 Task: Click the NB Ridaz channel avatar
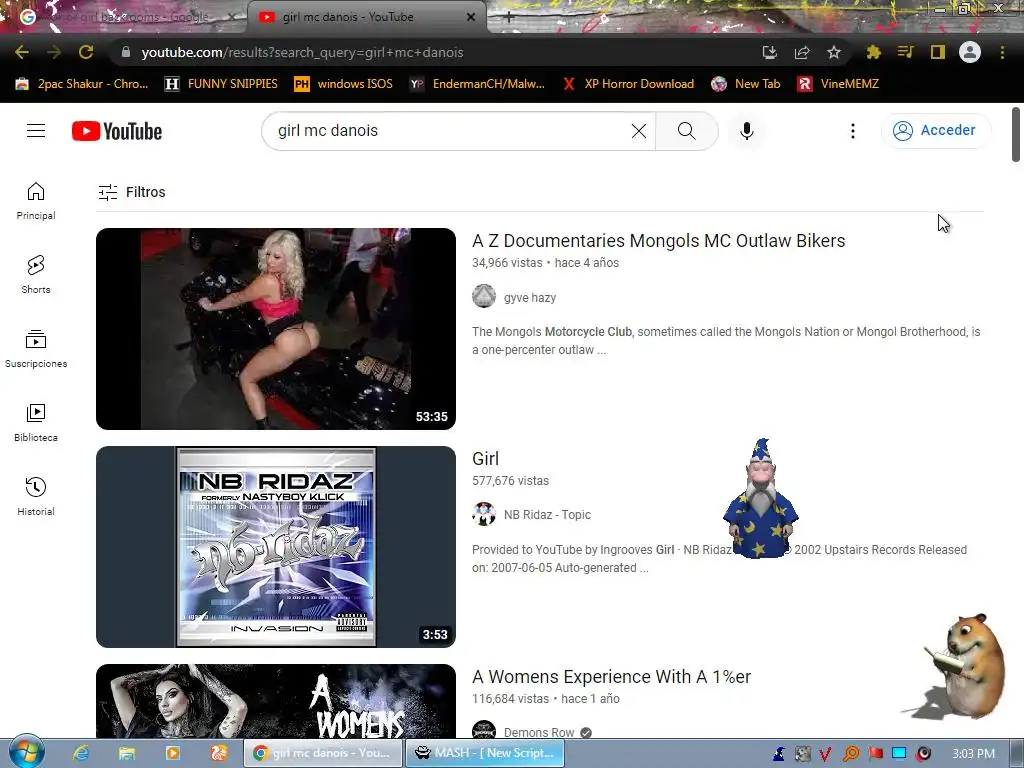(484, 514)
